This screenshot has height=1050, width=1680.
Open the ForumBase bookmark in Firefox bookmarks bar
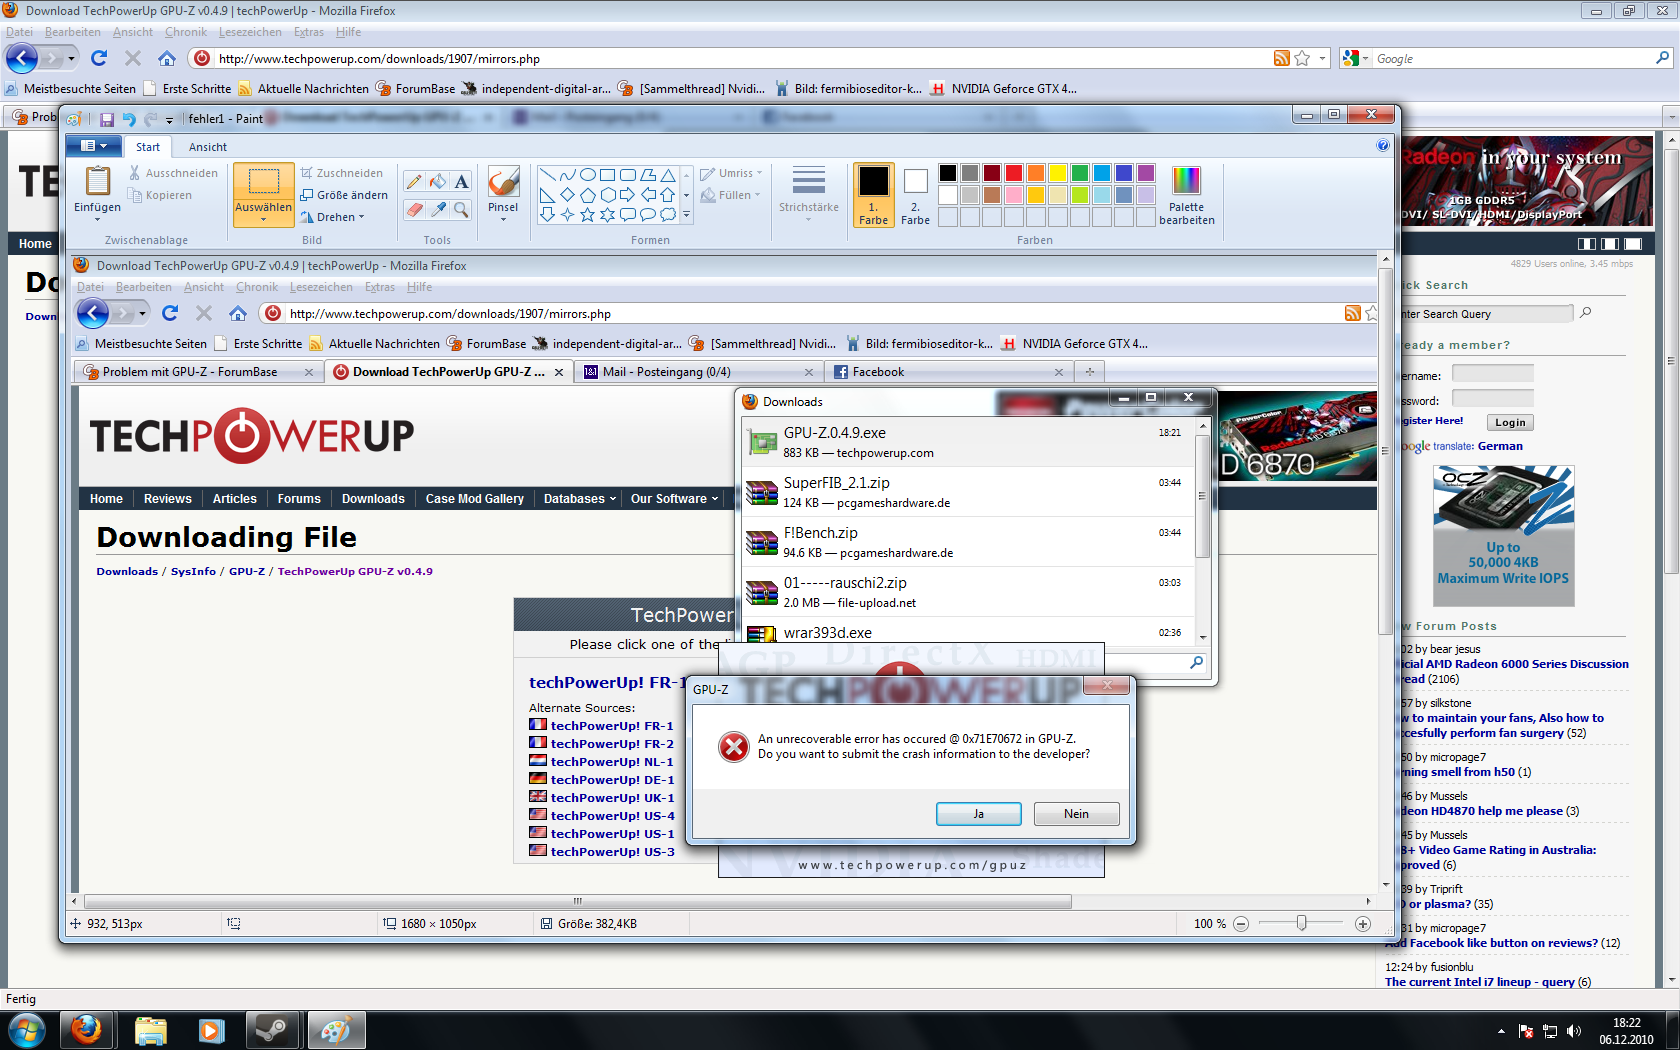click(415, 89)
